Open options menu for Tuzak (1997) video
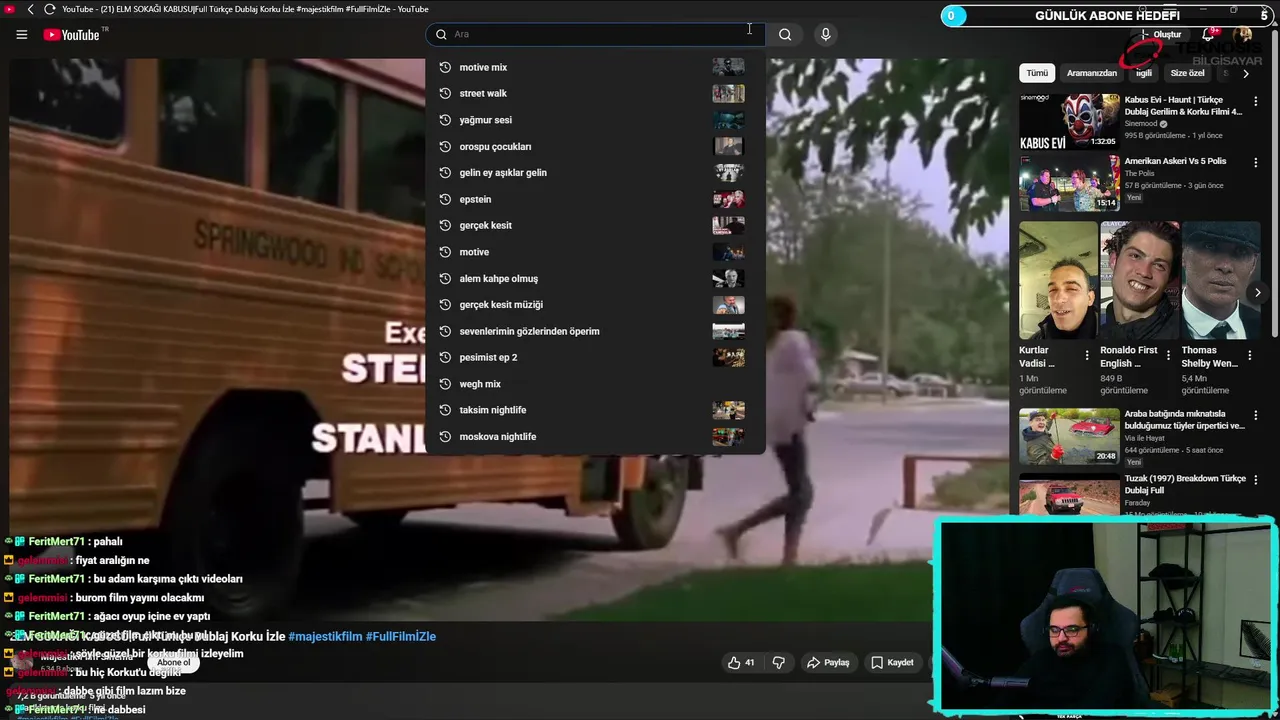Screen dimensions: 1280x720 point(1256,481)
